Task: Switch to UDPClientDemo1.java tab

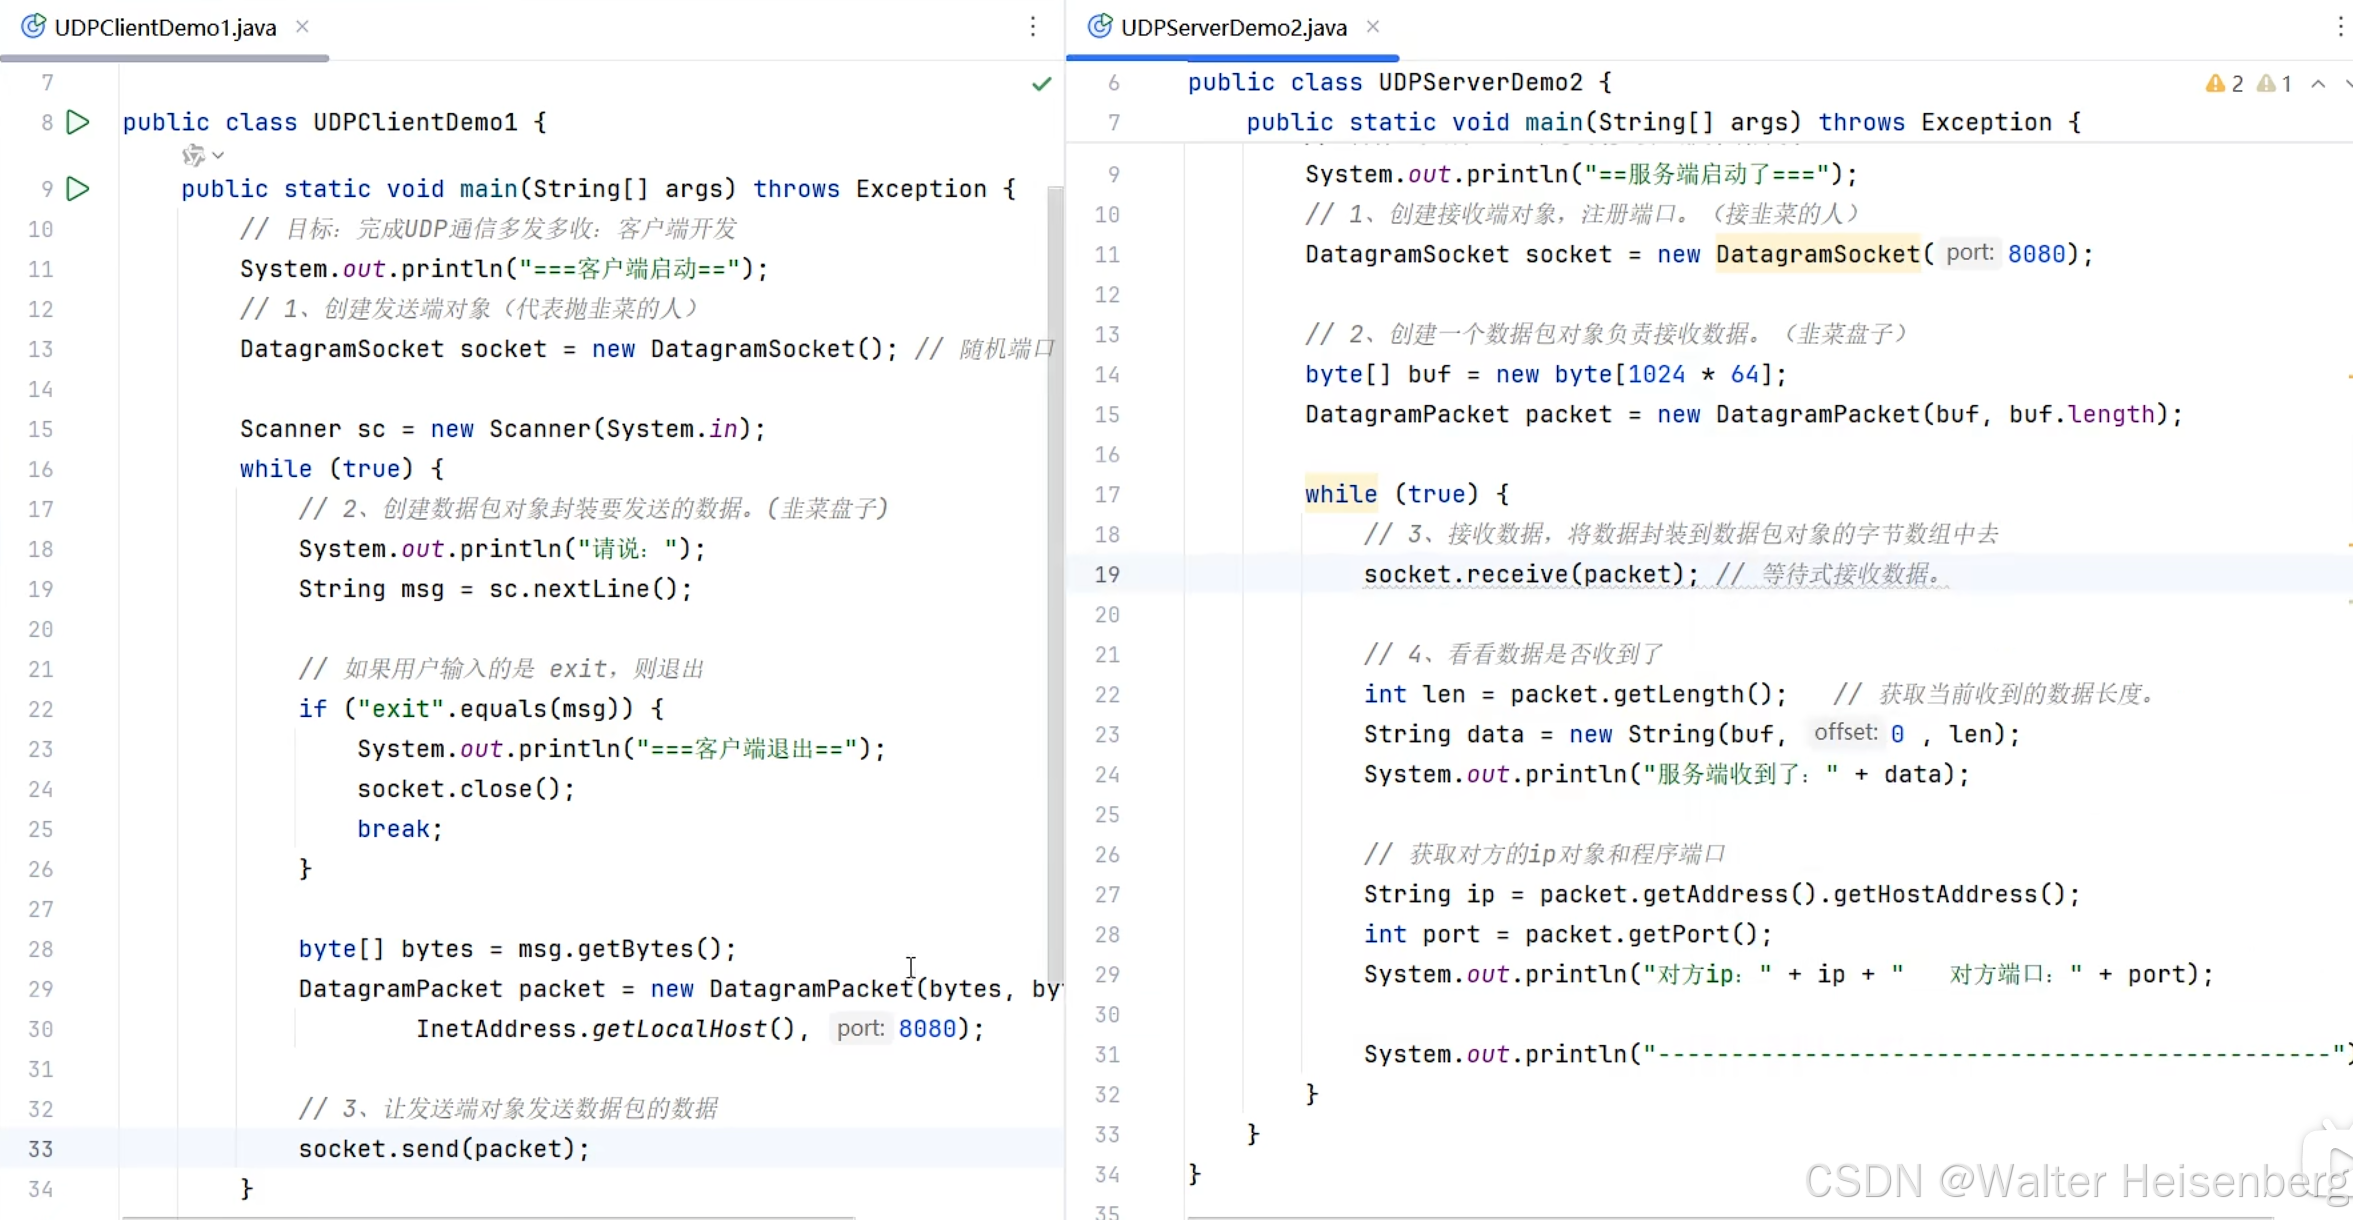Action: (165, 27)
